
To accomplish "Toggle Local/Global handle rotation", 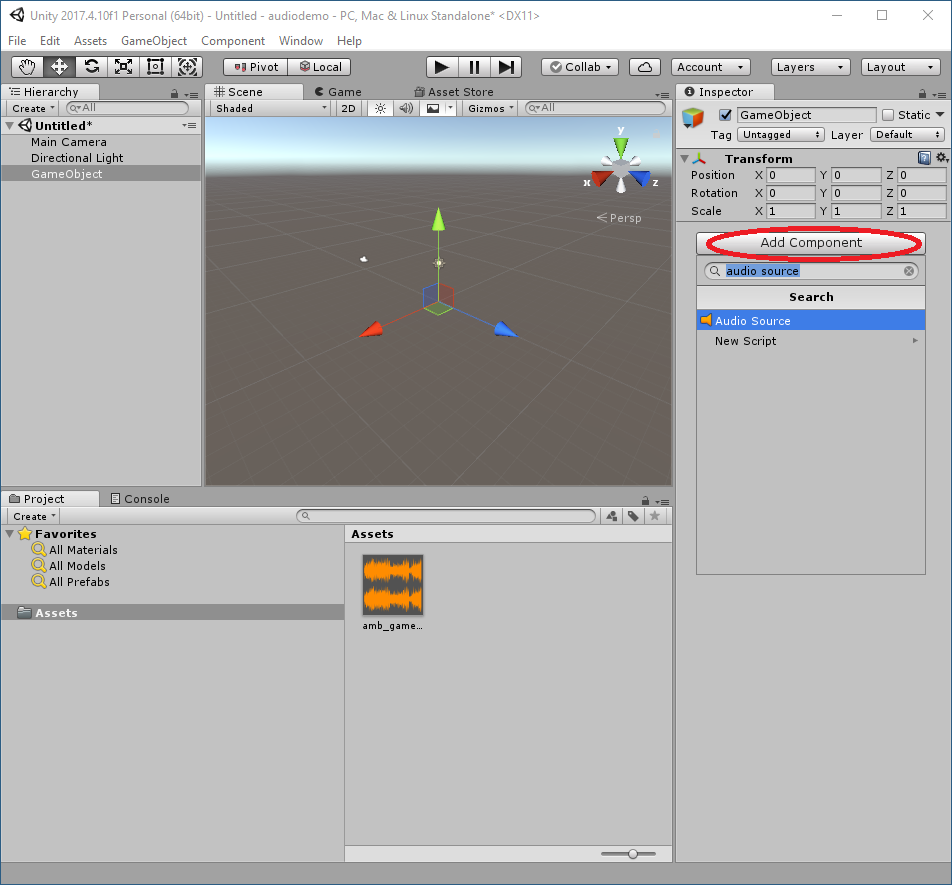I will 320,67.
